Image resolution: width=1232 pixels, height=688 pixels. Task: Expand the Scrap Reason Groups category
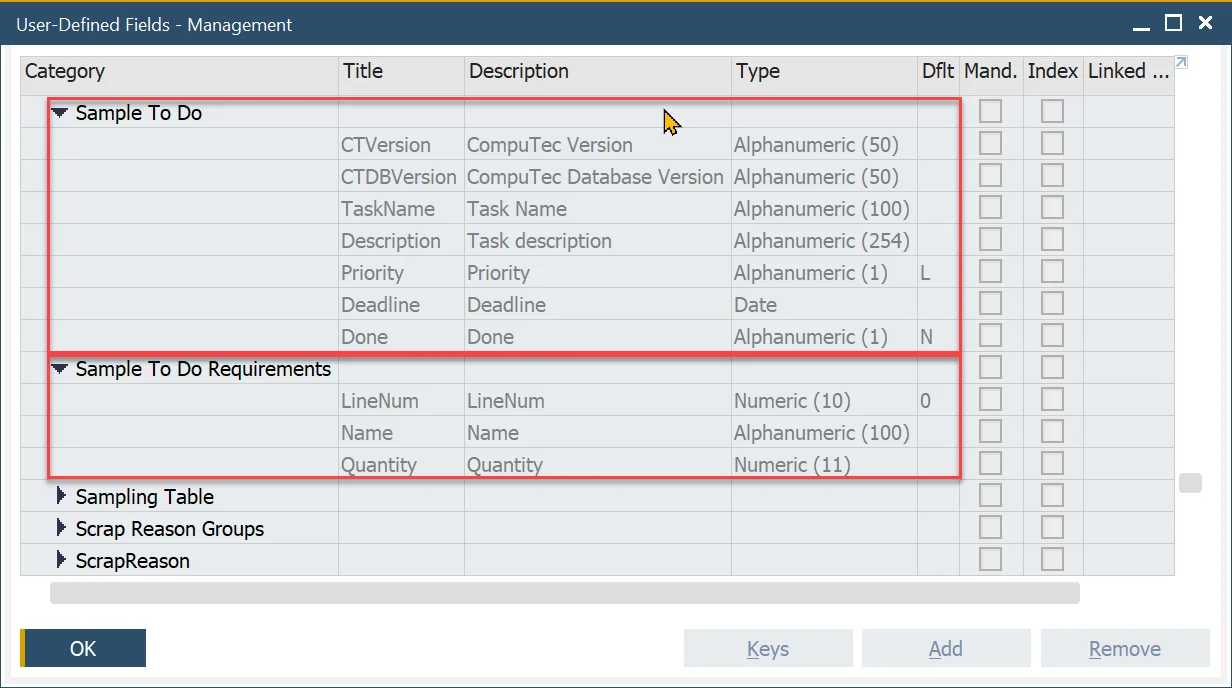pos(62,529)
